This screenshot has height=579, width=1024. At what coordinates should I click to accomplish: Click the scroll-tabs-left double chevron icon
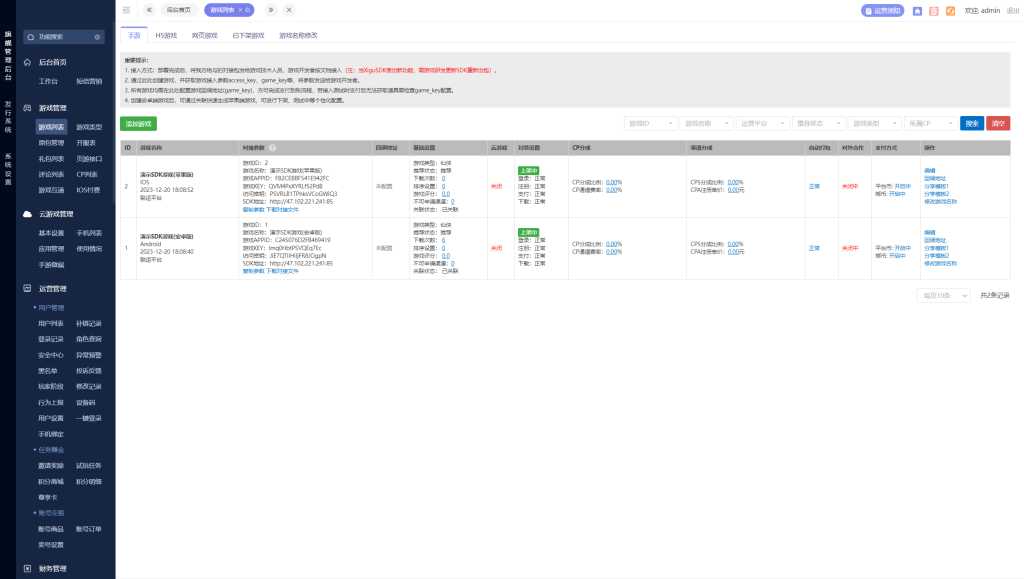[149, 10]
